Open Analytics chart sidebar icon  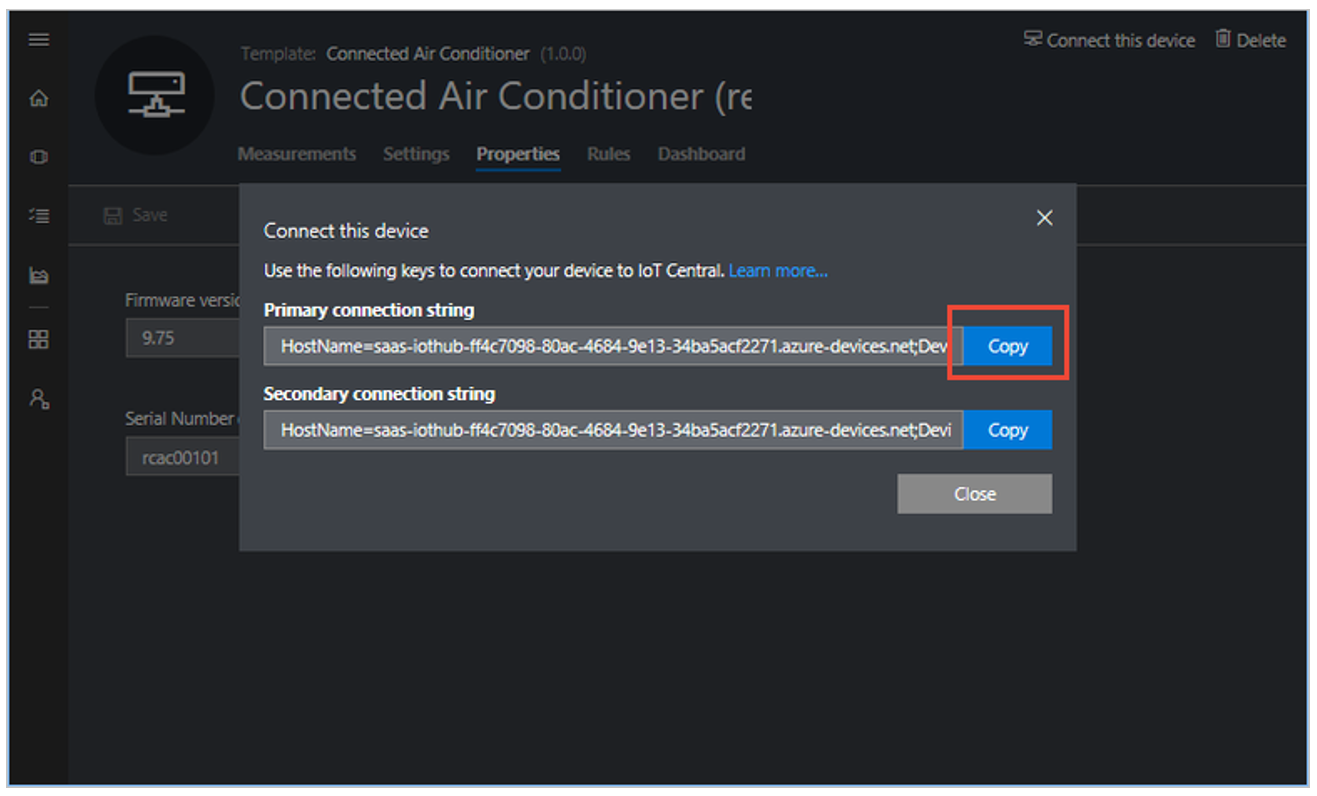coord(39,275)
